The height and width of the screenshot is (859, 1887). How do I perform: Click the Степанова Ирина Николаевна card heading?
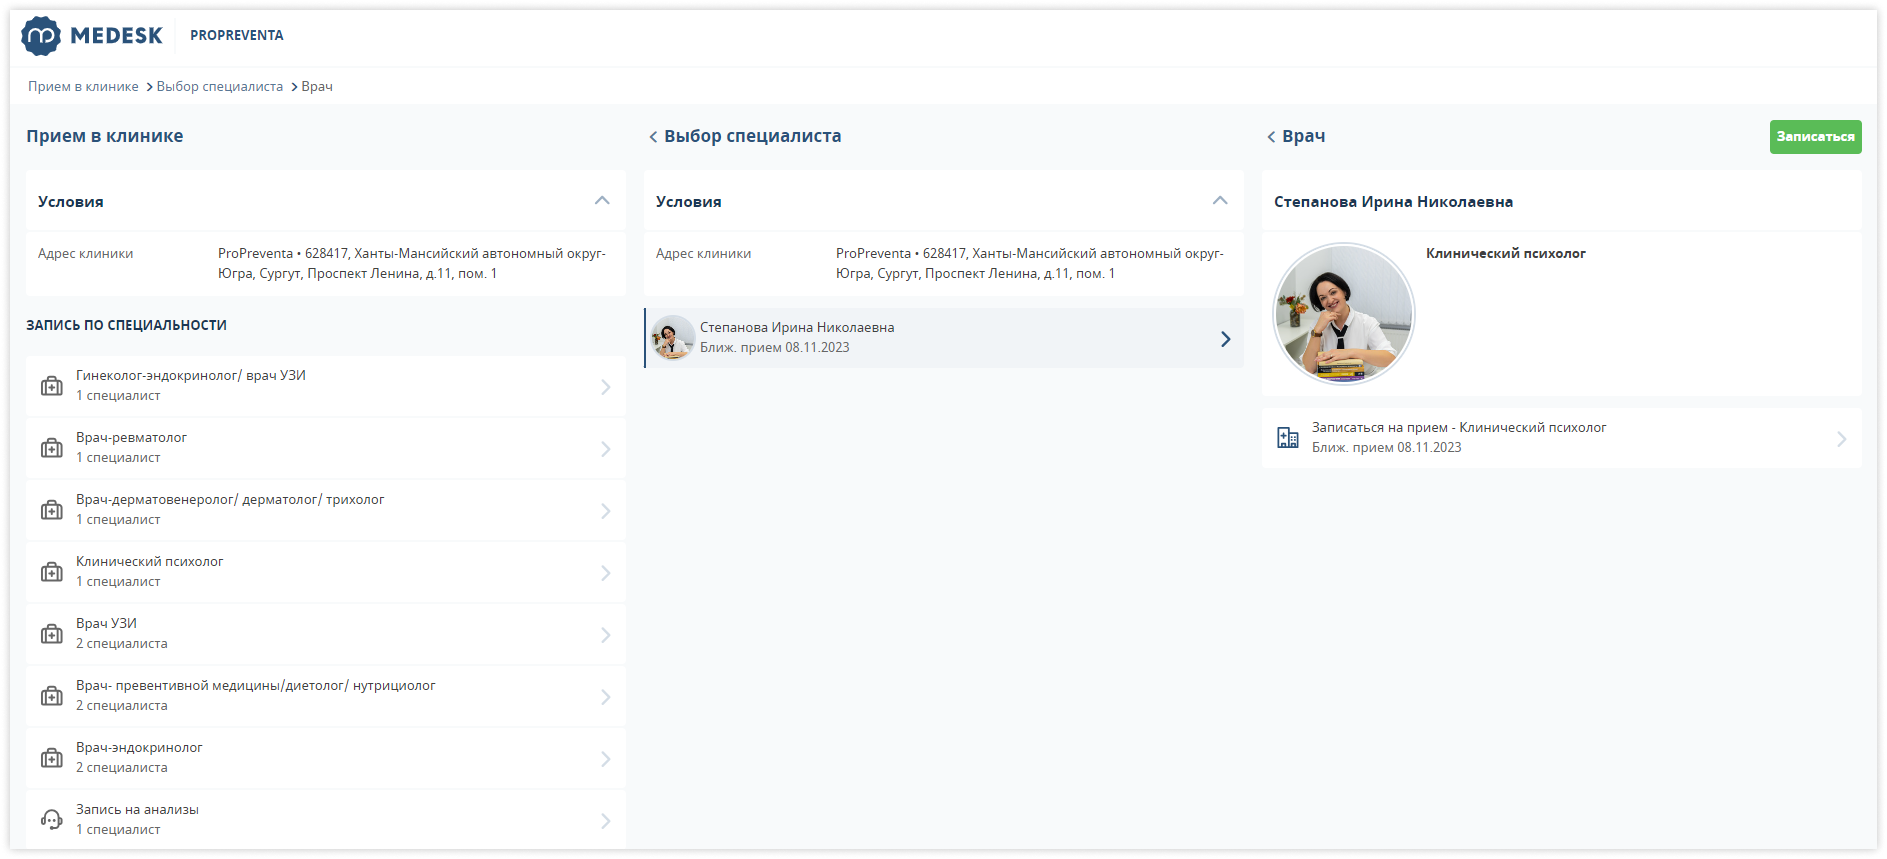pyautogui.click(x=1393, y=202)
